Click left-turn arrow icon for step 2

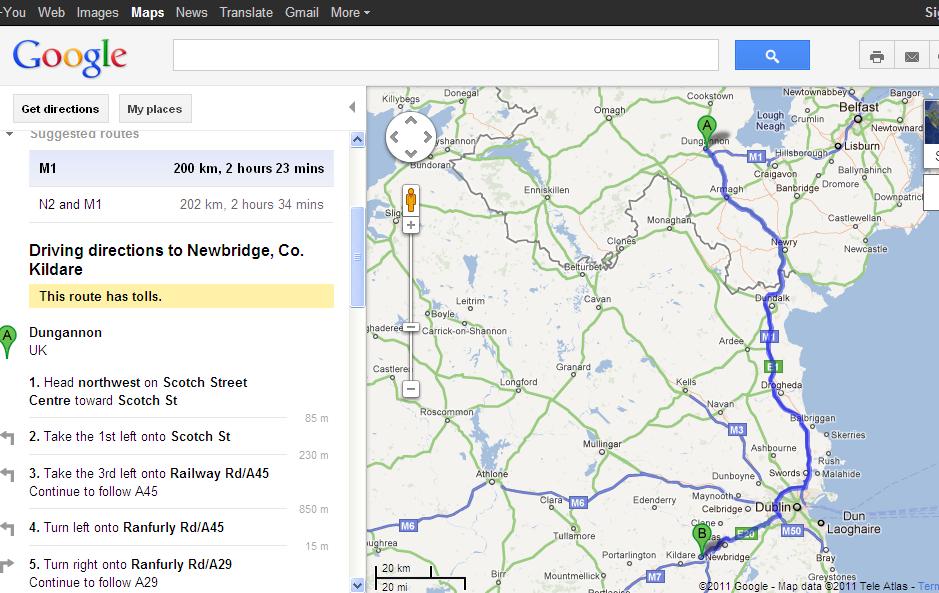tap(7, 438)
